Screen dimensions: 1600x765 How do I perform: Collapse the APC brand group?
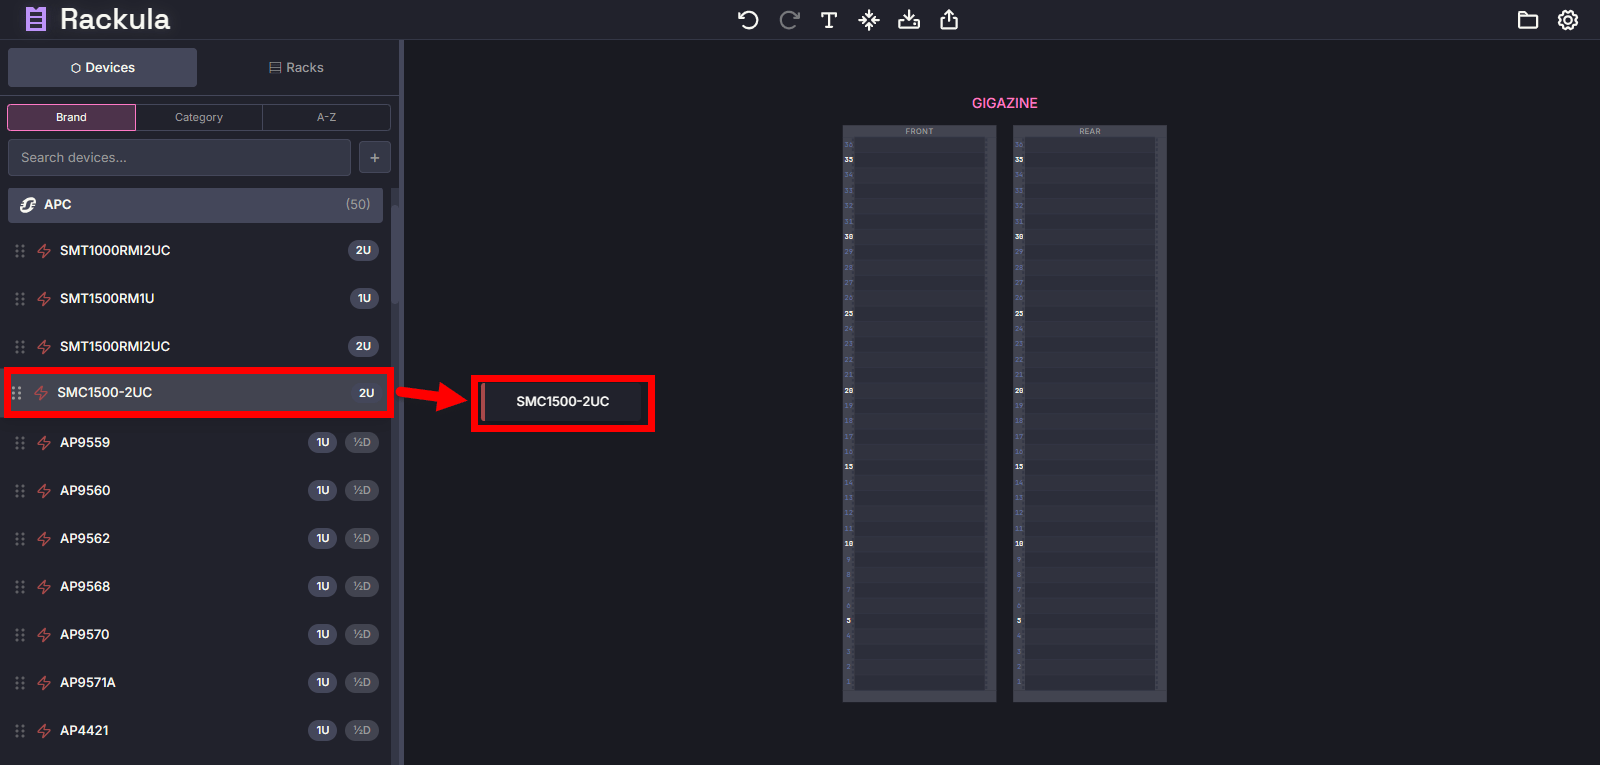(195, 205)
